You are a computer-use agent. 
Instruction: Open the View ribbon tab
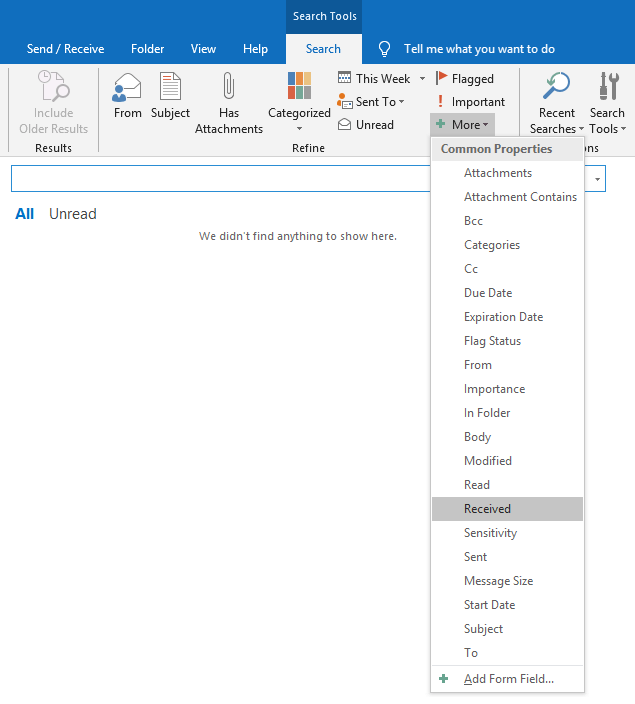point(203,49)
